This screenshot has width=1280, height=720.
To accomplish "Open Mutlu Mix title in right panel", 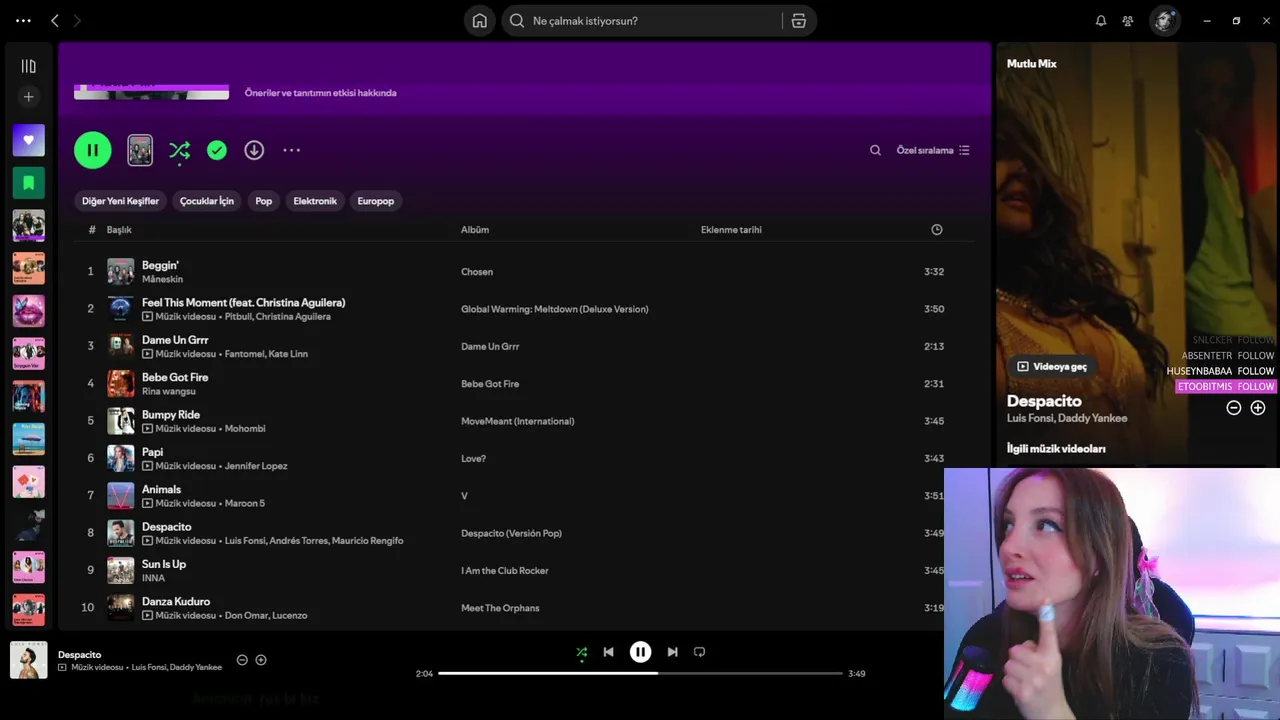I will [x=1031, y=64].
